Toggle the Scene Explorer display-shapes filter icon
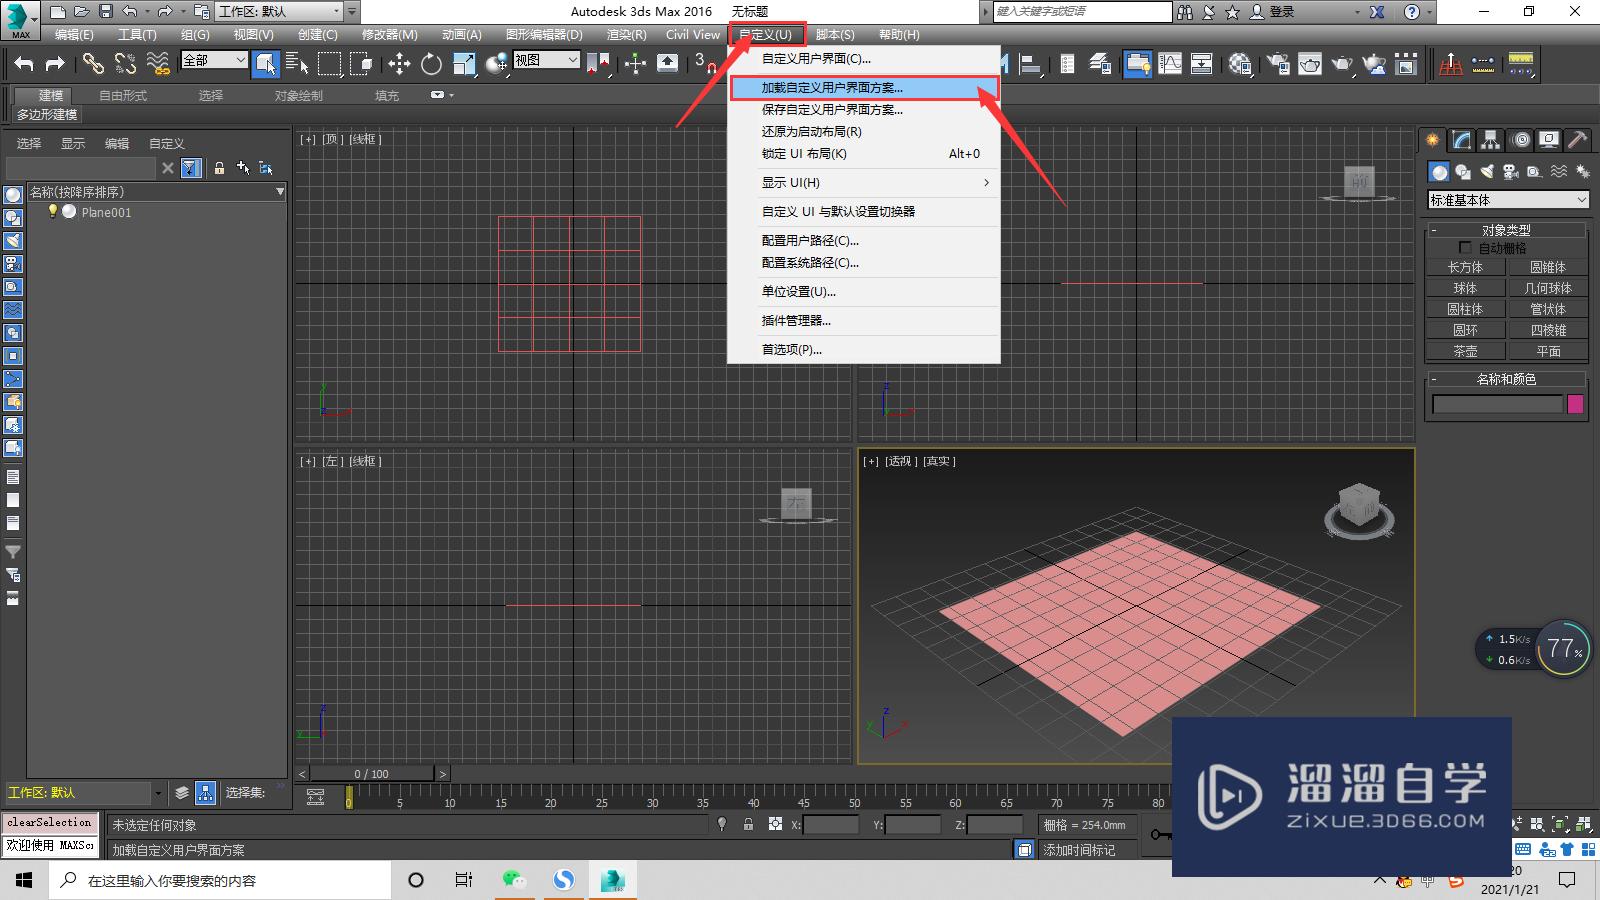Screen dimensions: 1600x900 pyautogui.click(x=13, y=218)
